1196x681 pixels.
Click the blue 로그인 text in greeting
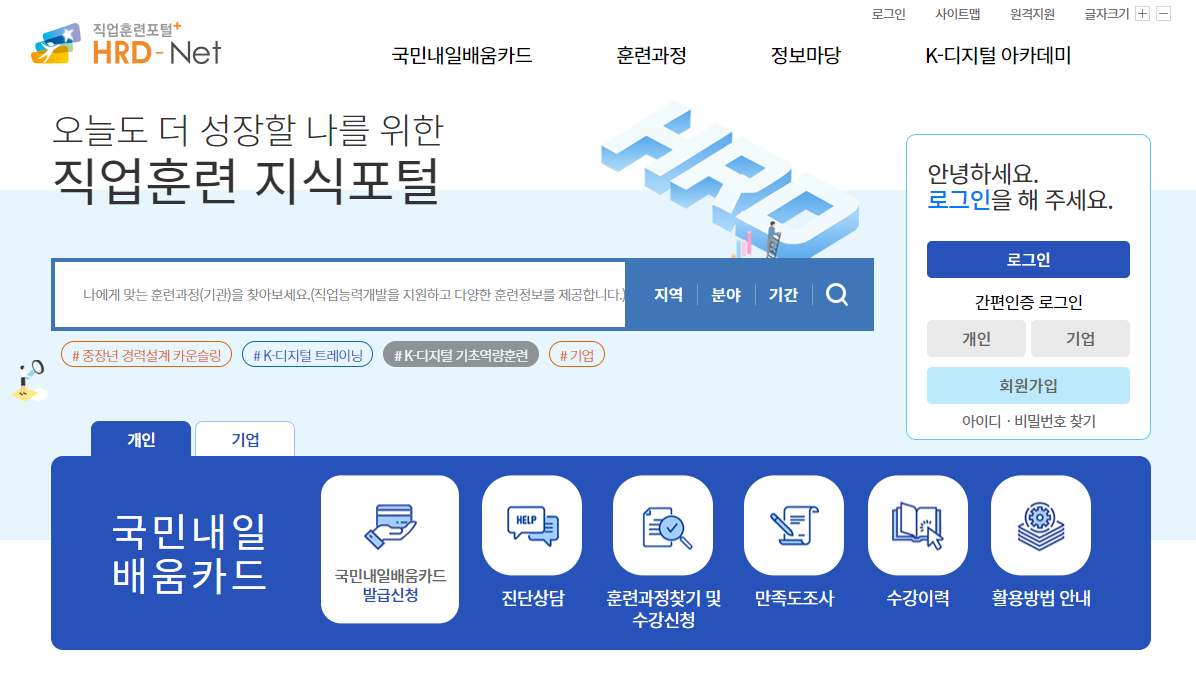pyautogui.click(x=959, y=200)
